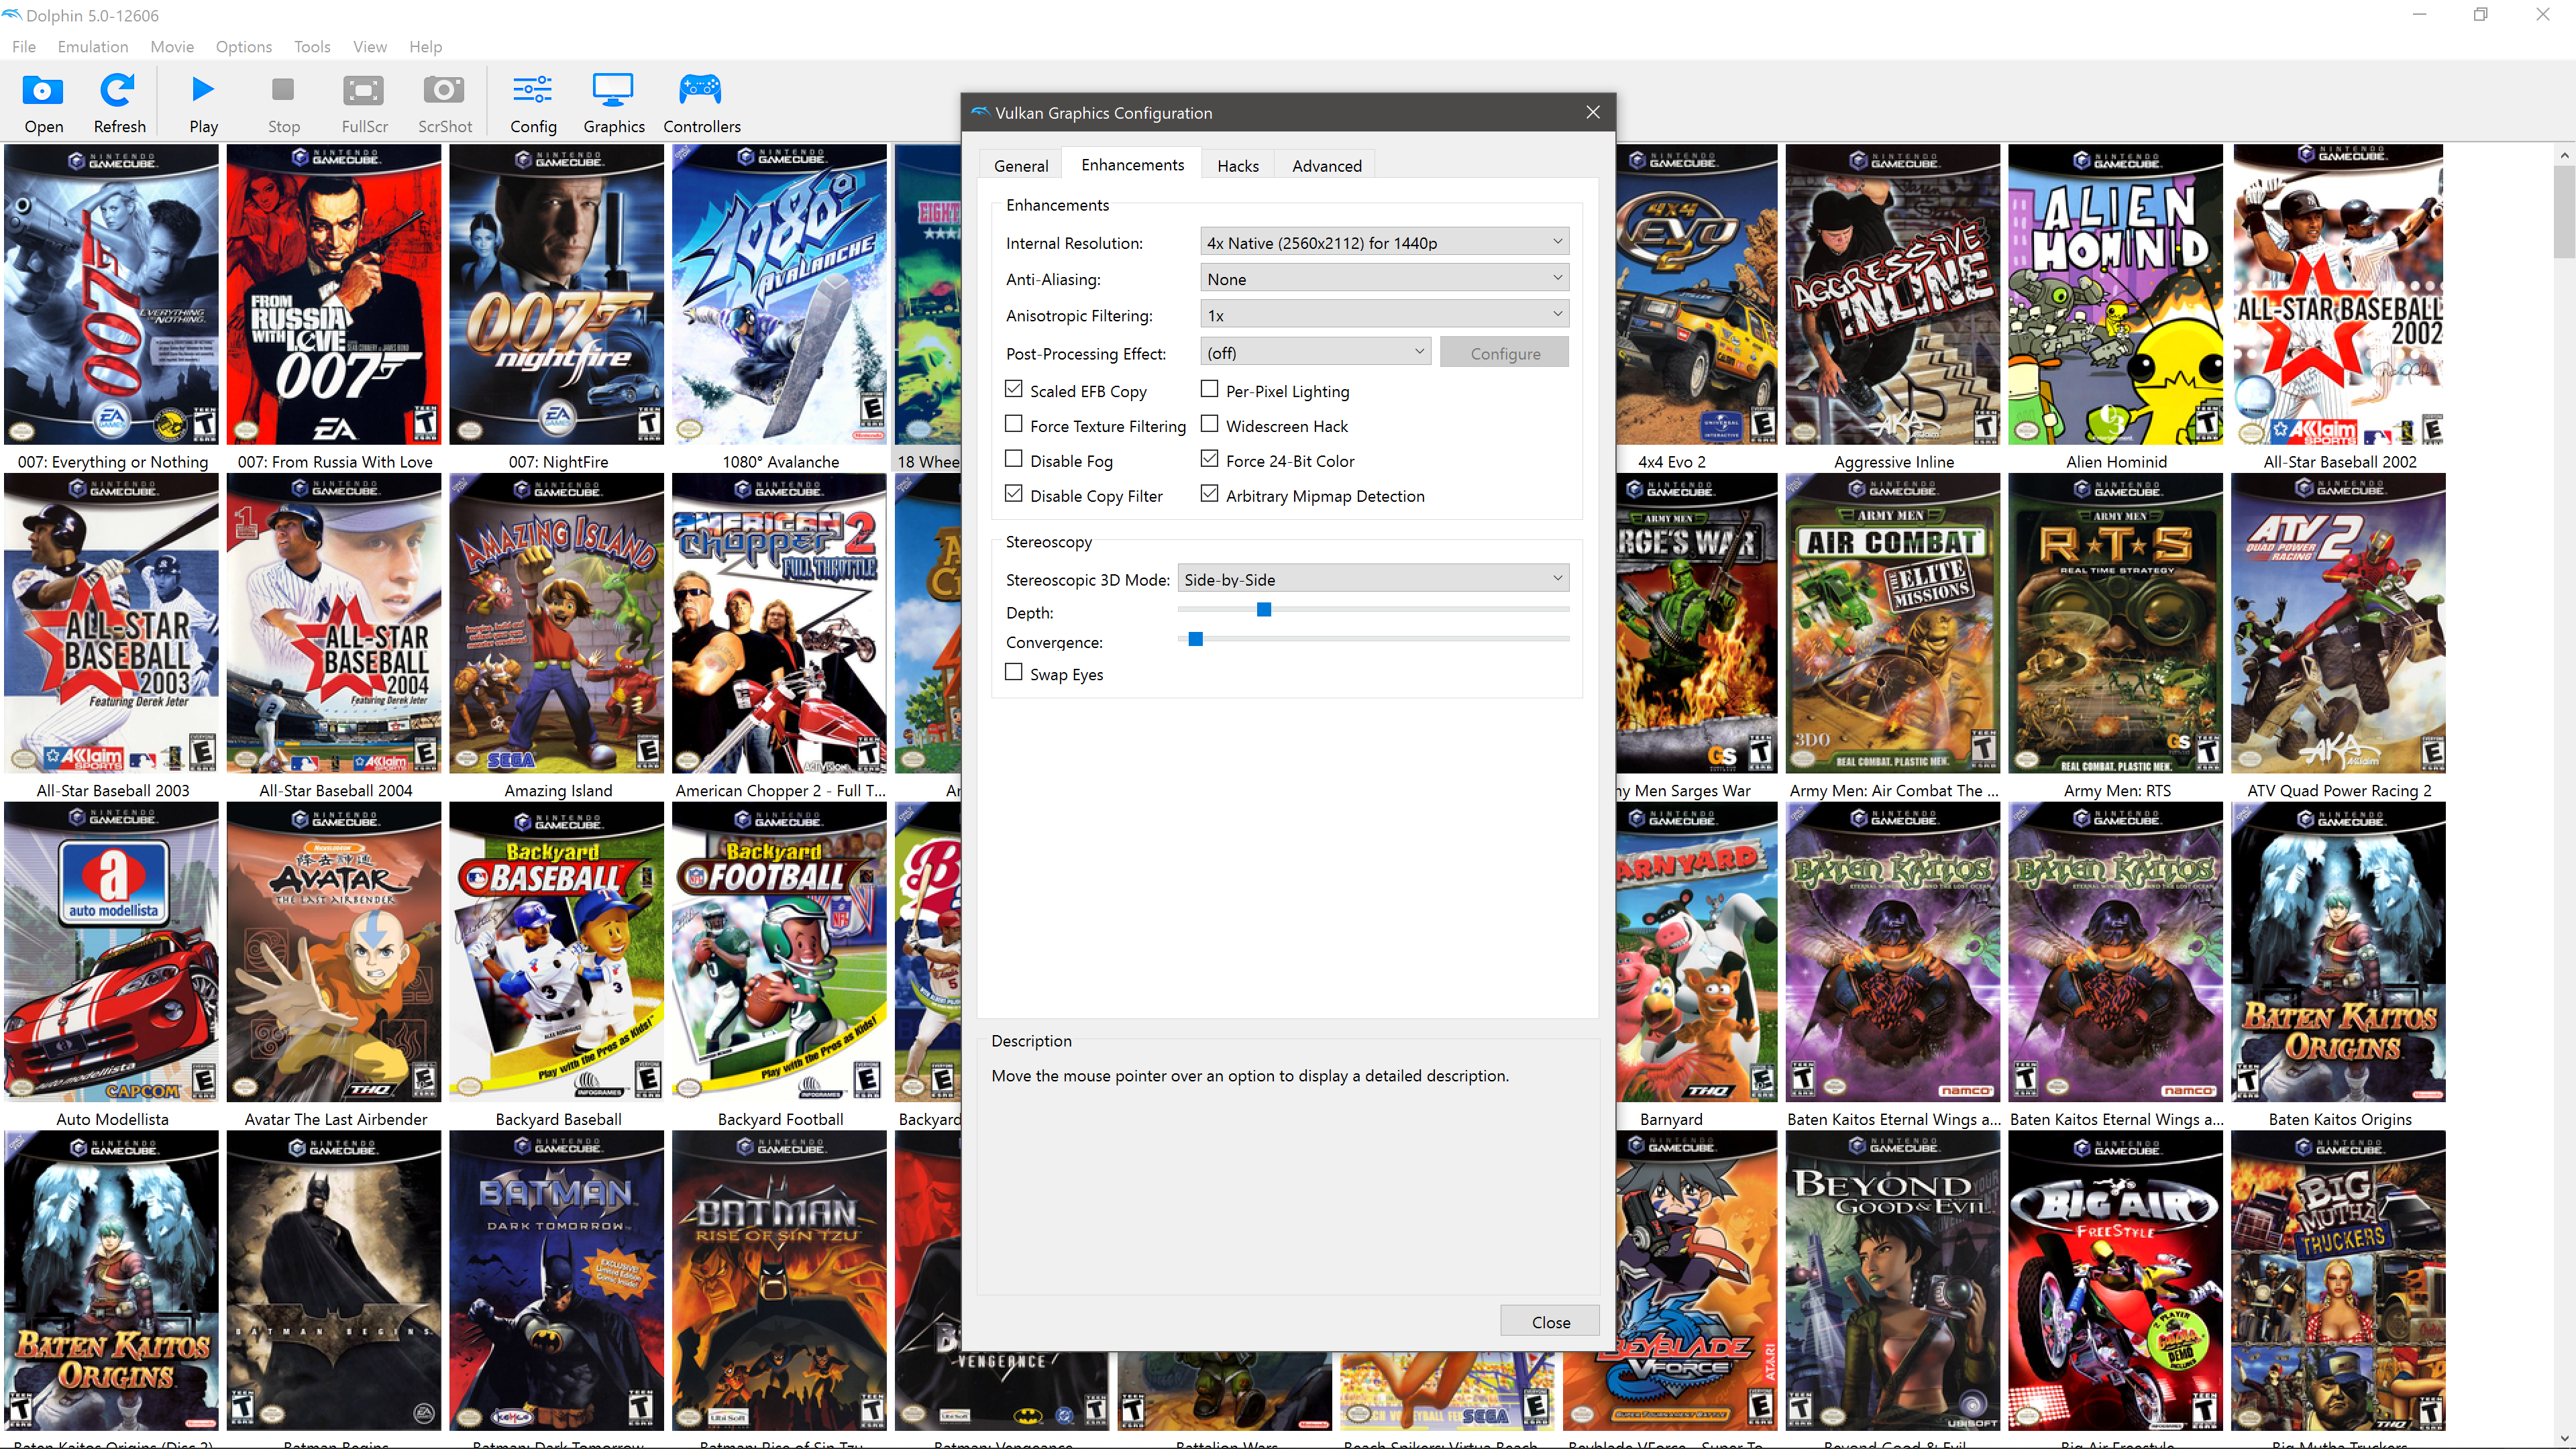Select the Army Men: RTS game cover

click(2116, 623)
